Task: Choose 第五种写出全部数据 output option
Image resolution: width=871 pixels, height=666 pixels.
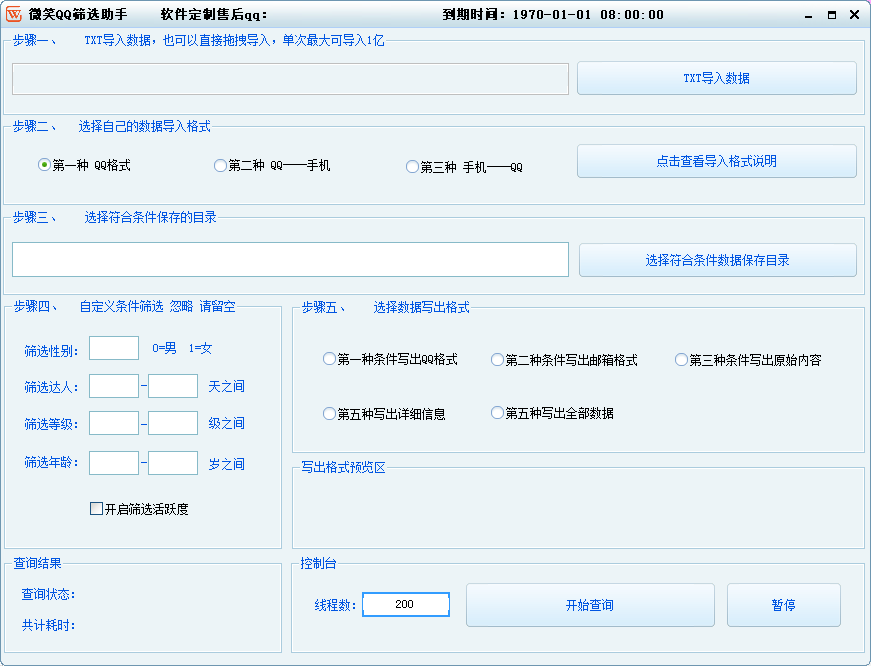Action: (497, 412)
